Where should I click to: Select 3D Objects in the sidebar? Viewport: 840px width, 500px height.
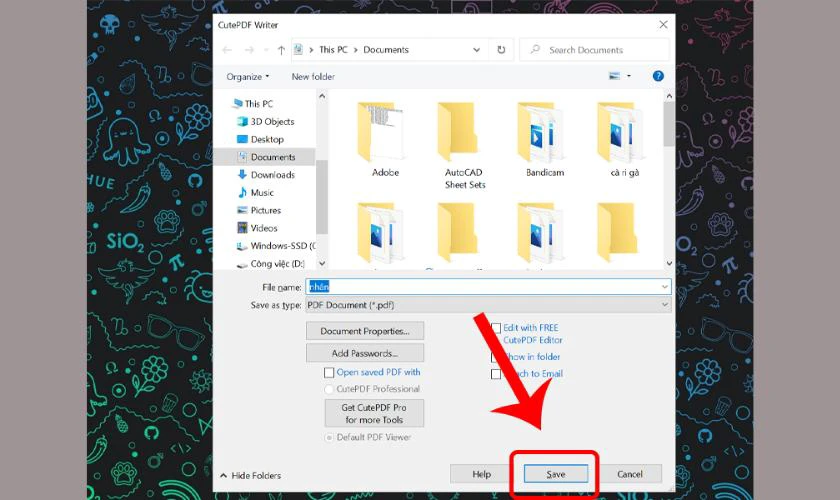pos(266,122)
